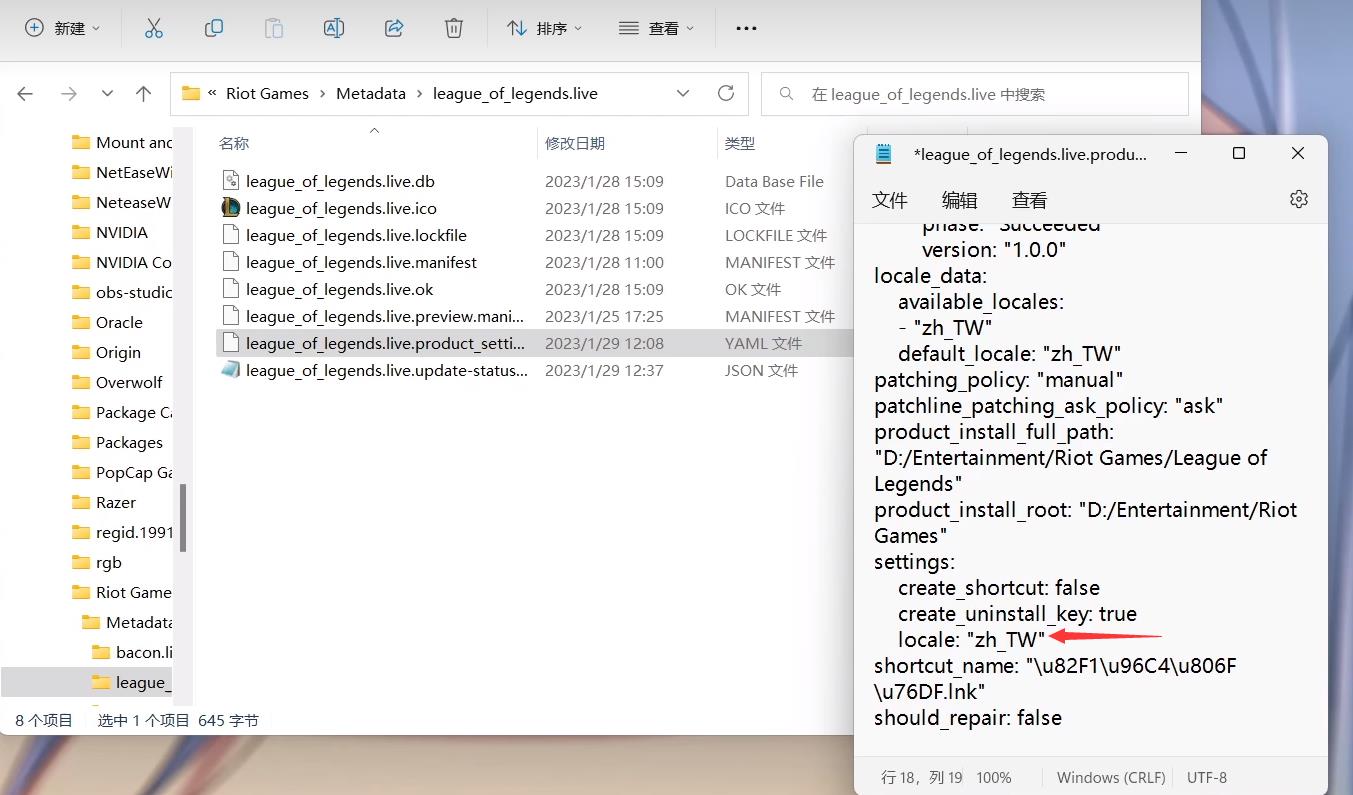This screenshot has width=1353, height=795.
Task: Click the navigation pane vertical scrollbar
Action: pyautogui.click(x=183, y=516)
